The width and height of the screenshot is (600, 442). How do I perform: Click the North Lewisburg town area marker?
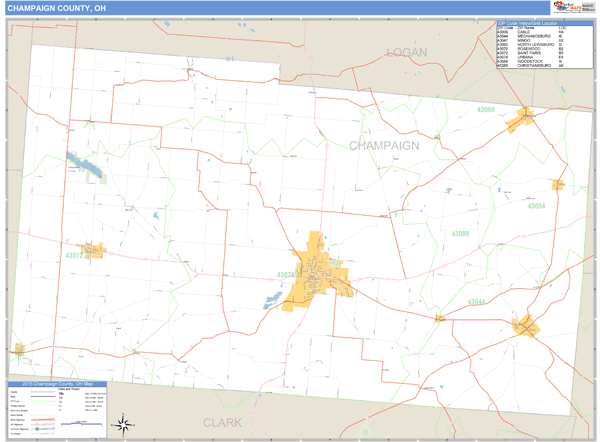[x=522, y=121]
